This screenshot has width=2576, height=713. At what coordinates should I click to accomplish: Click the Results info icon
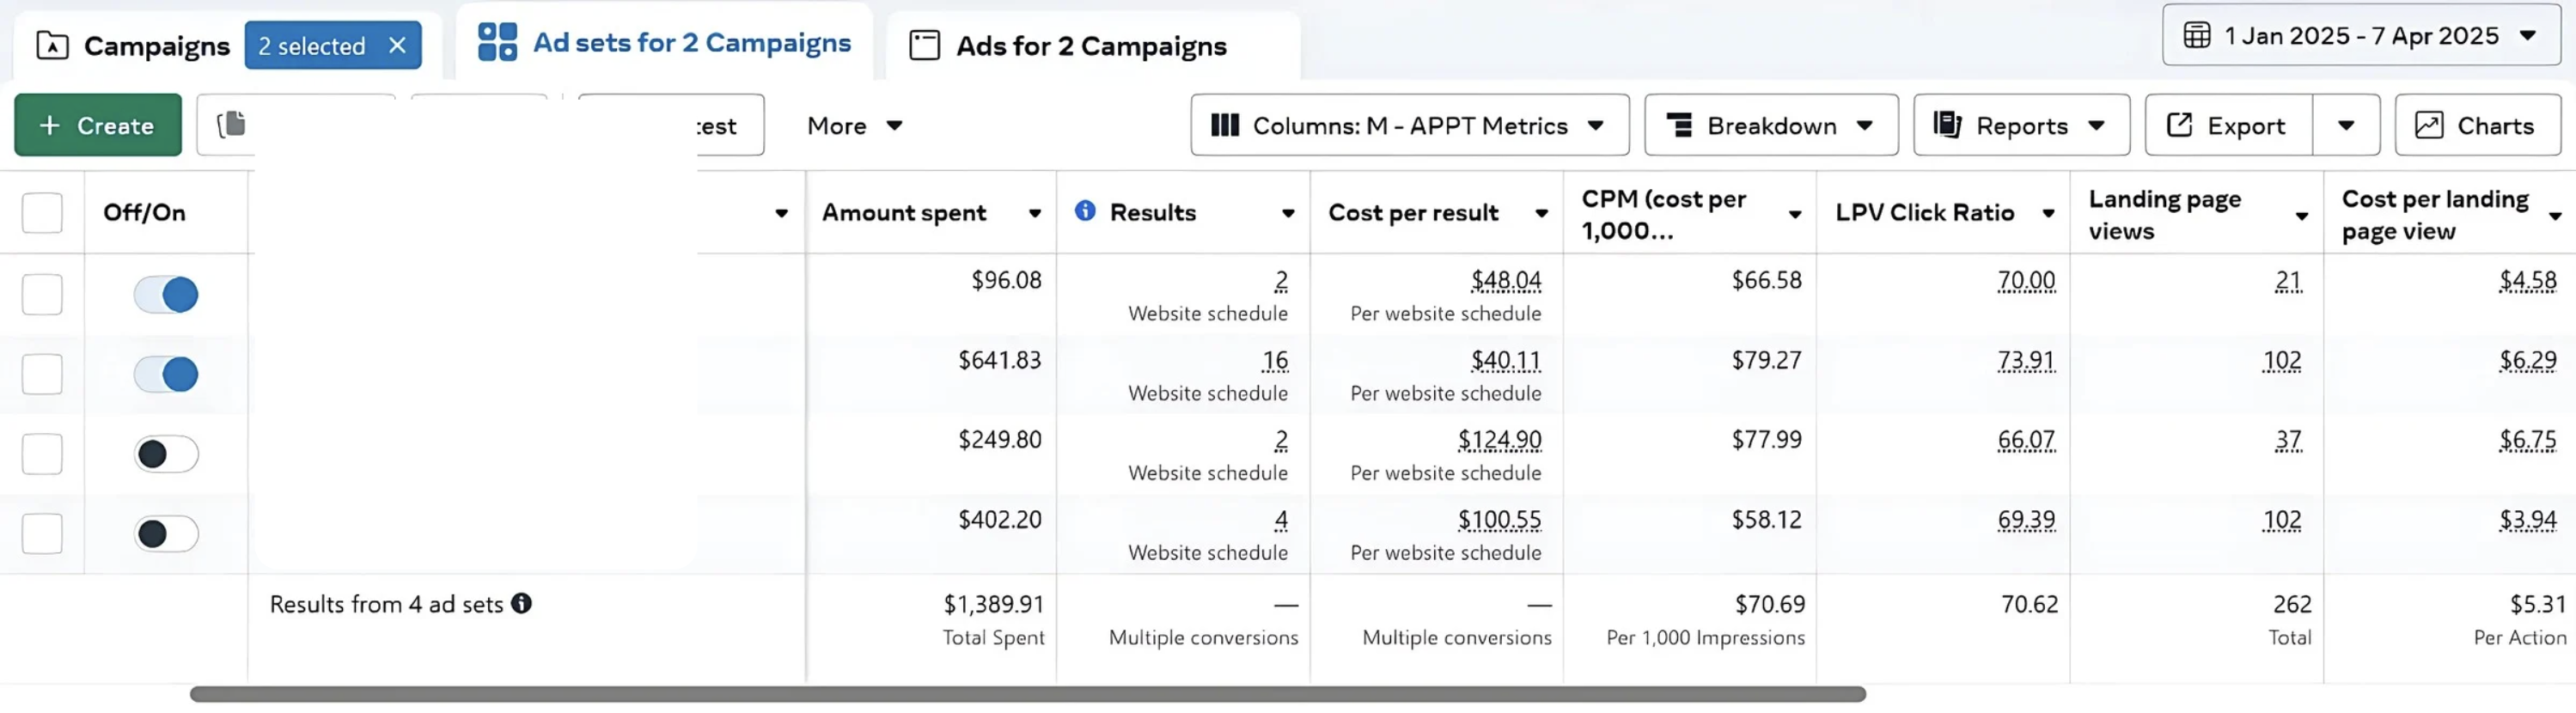1084,210
